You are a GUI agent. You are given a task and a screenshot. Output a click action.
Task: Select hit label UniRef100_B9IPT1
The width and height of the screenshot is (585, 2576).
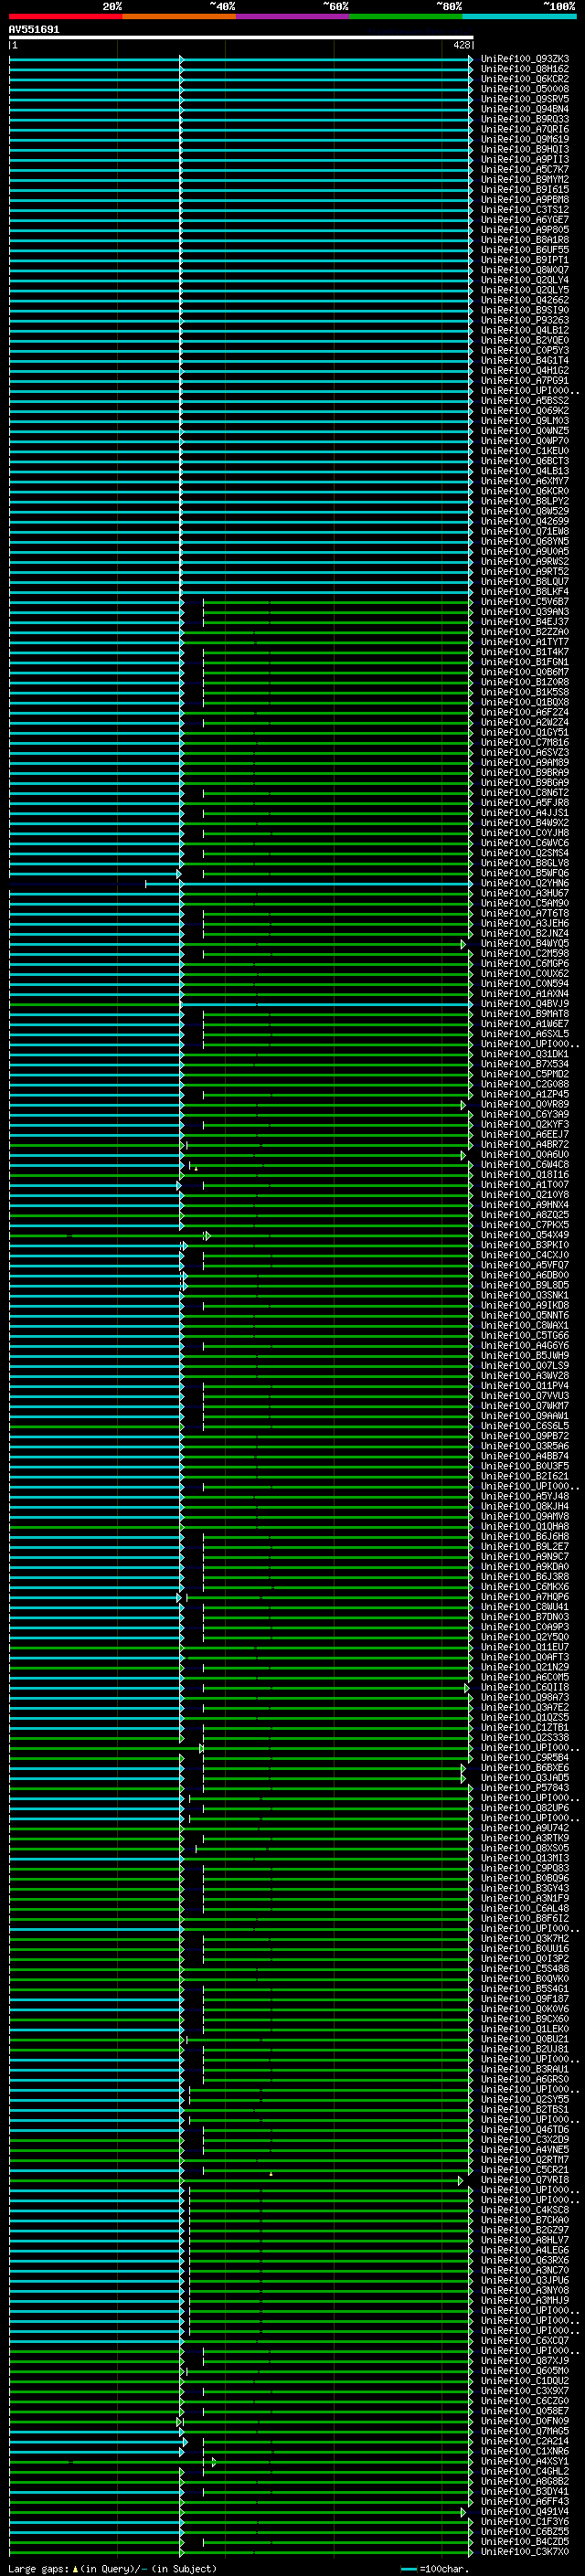(525, 260)
